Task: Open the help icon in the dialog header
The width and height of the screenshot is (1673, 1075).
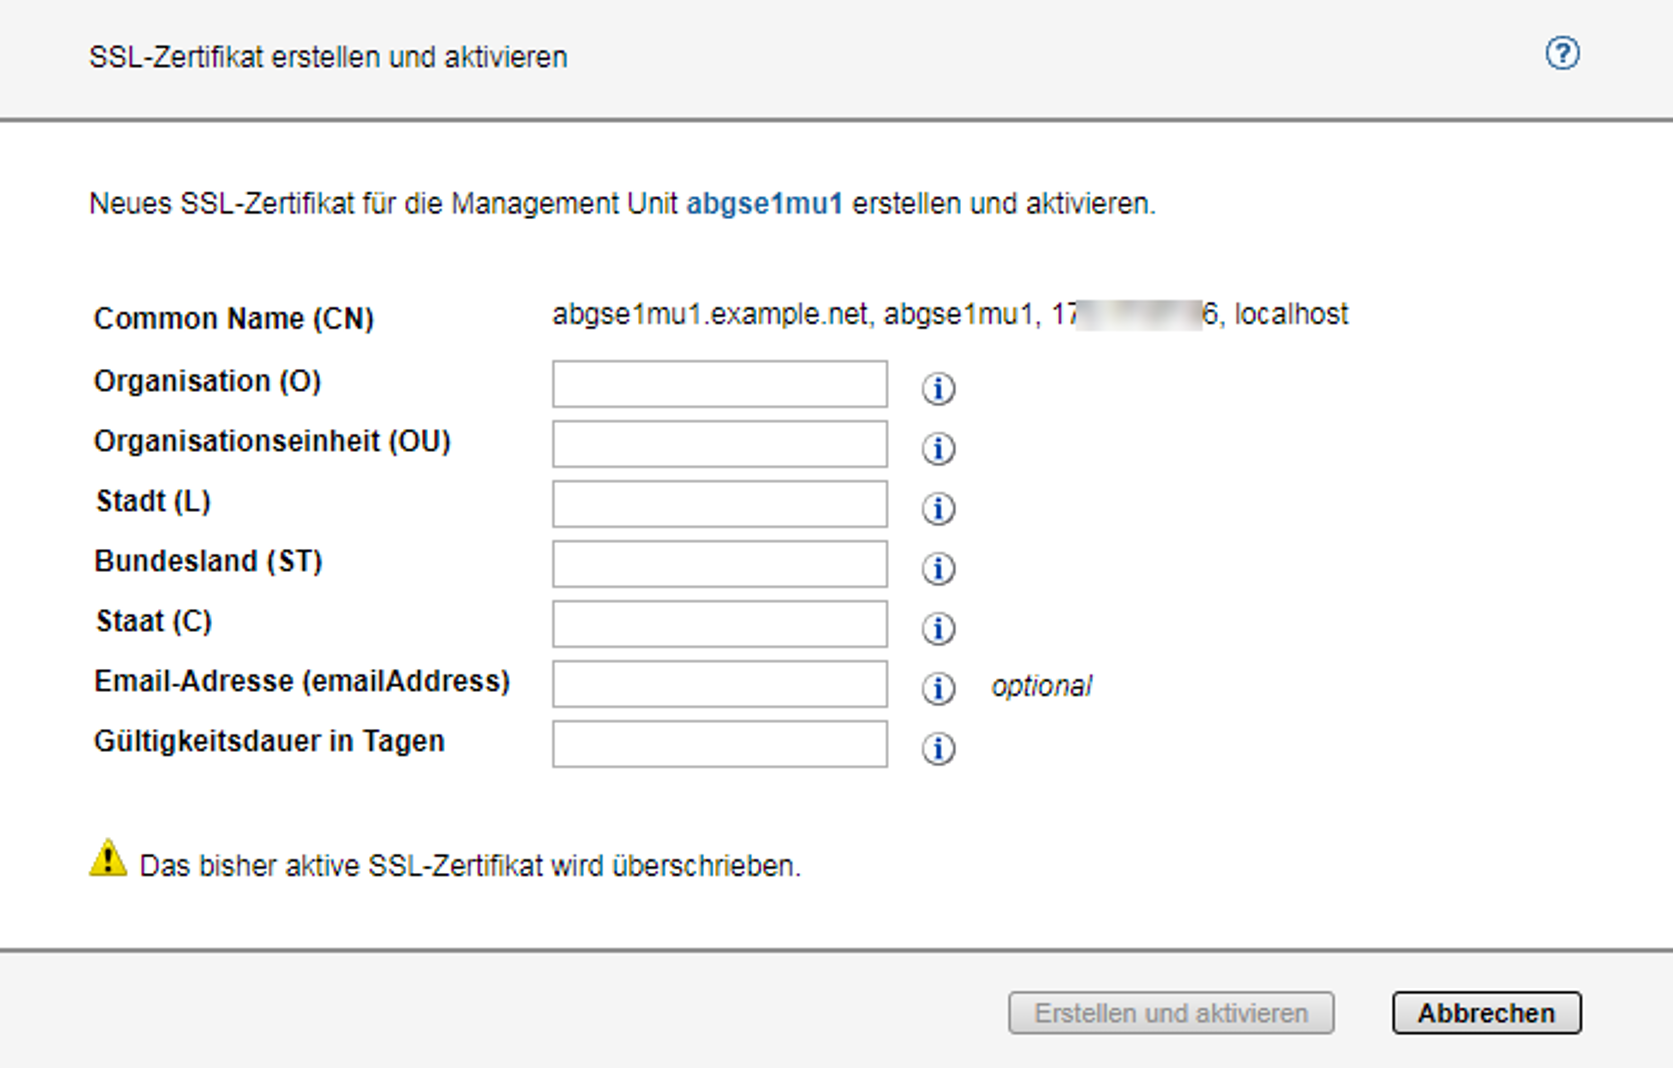Action: tap(1561, 54)
